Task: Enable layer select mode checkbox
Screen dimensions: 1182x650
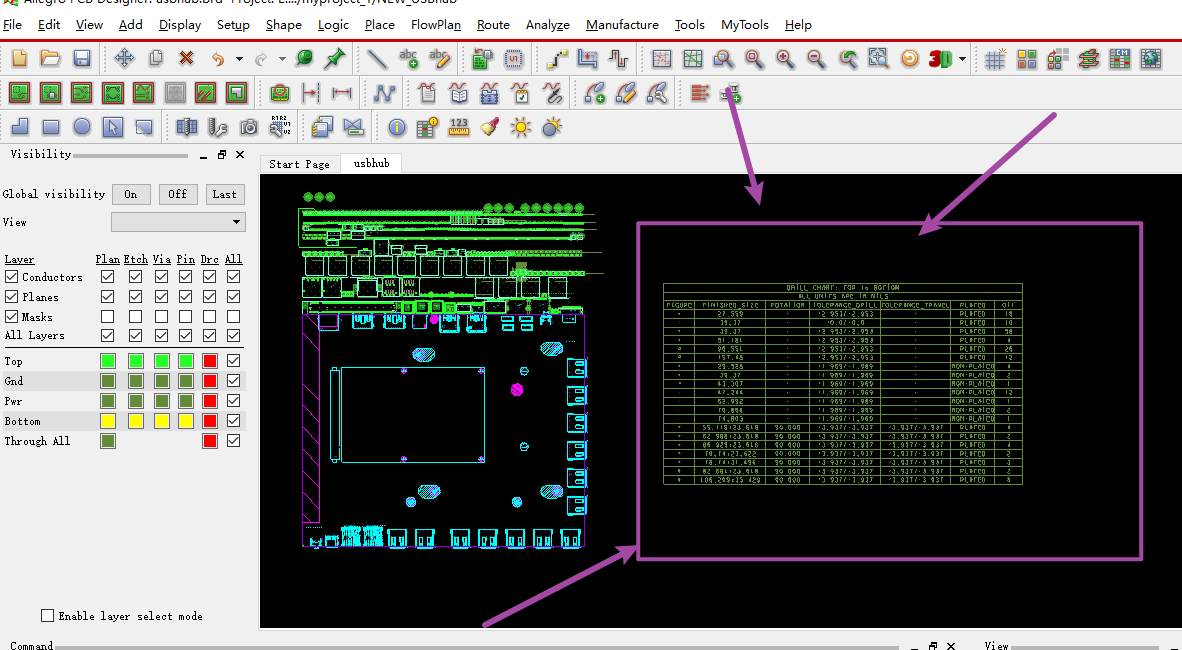Action: tap(47, 616)
